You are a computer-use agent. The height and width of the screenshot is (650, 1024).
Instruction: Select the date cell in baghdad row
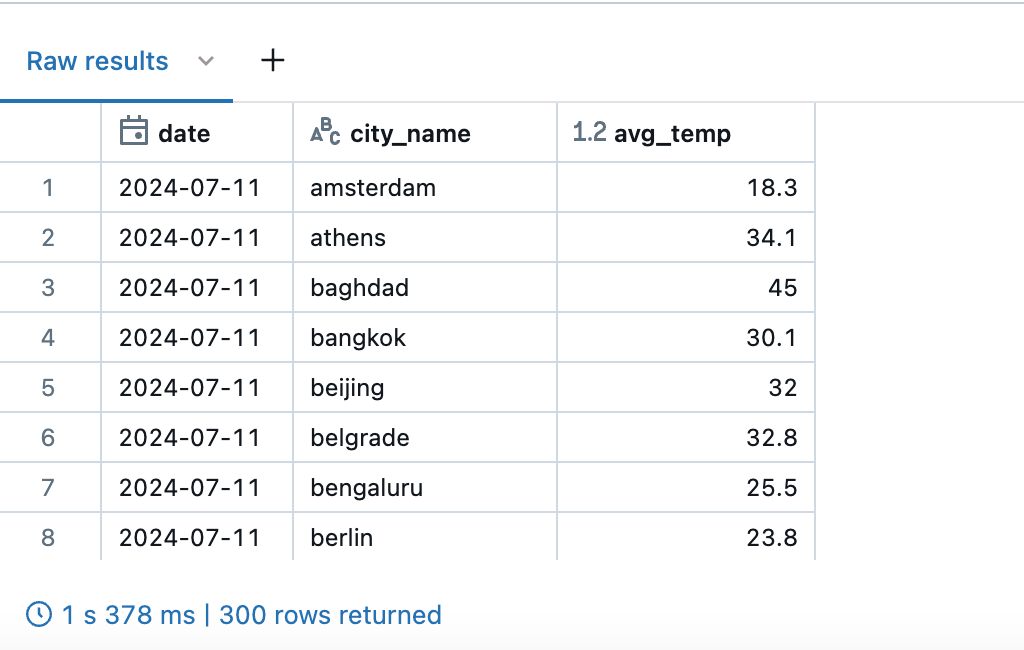[197, 288]
